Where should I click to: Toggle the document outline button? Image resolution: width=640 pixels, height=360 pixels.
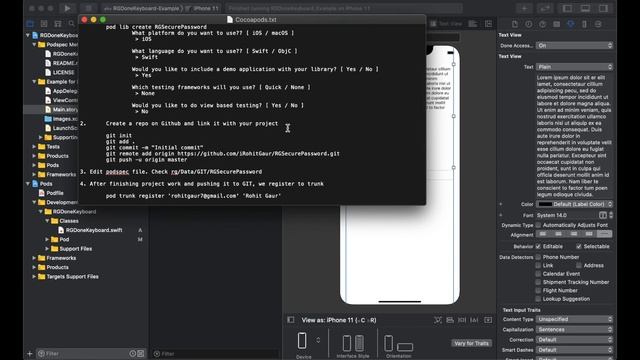click(x=291, y=320)
